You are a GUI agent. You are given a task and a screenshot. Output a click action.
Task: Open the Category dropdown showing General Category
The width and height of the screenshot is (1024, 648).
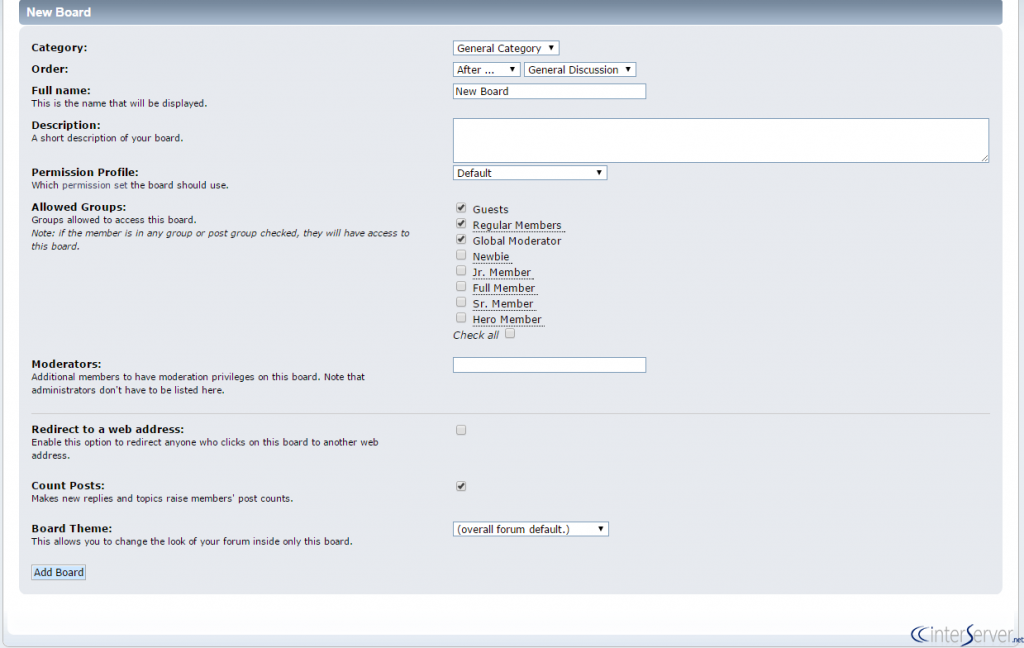click(505, 48)
